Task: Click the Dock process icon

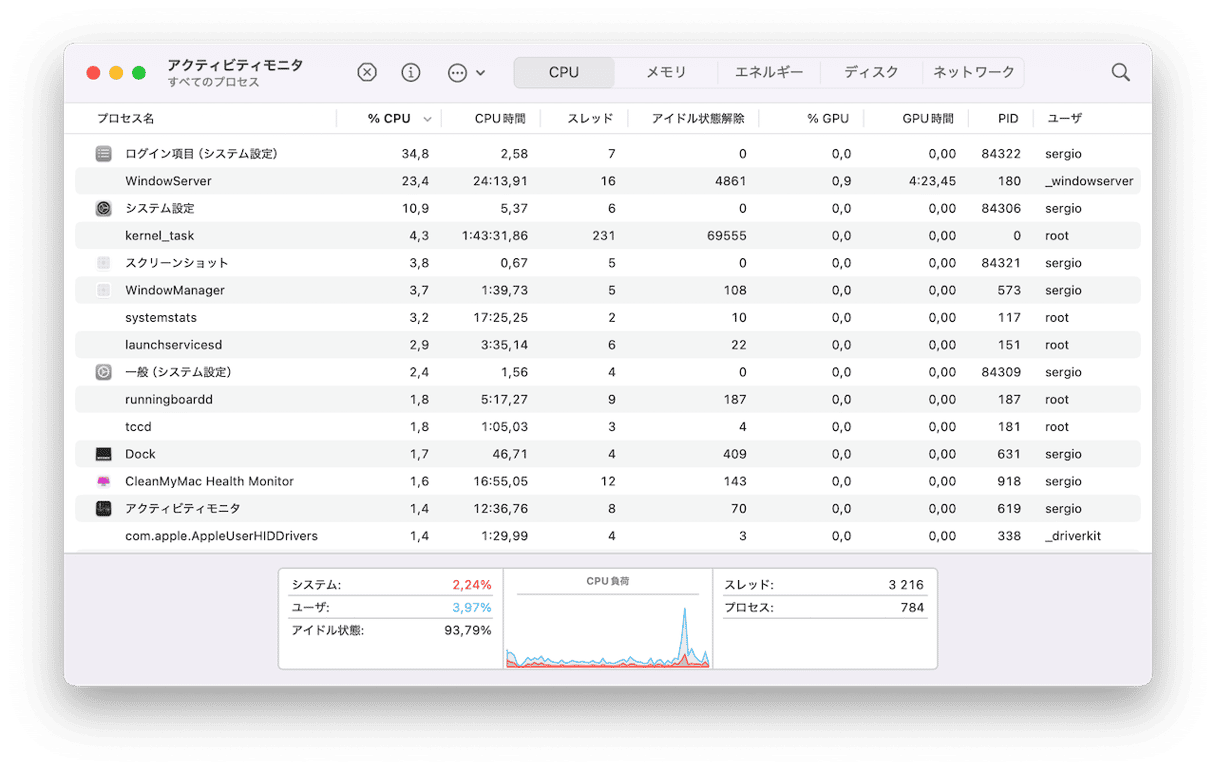Action: [x=104, y=454]
